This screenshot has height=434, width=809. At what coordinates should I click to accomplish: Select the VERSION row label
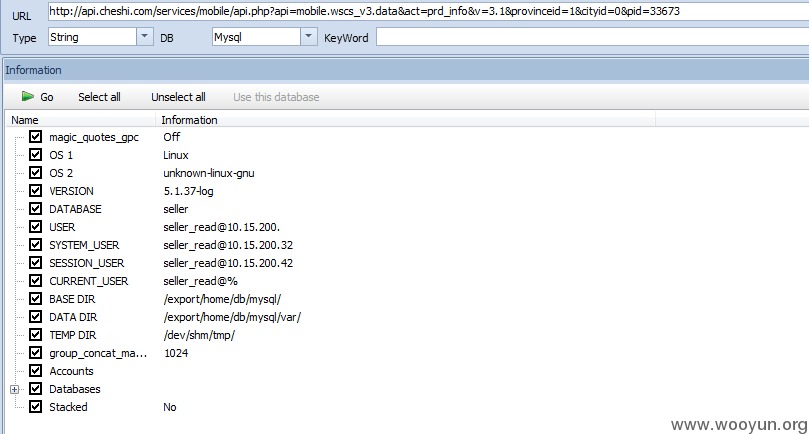pyautogui.click(x=71, y=191)
